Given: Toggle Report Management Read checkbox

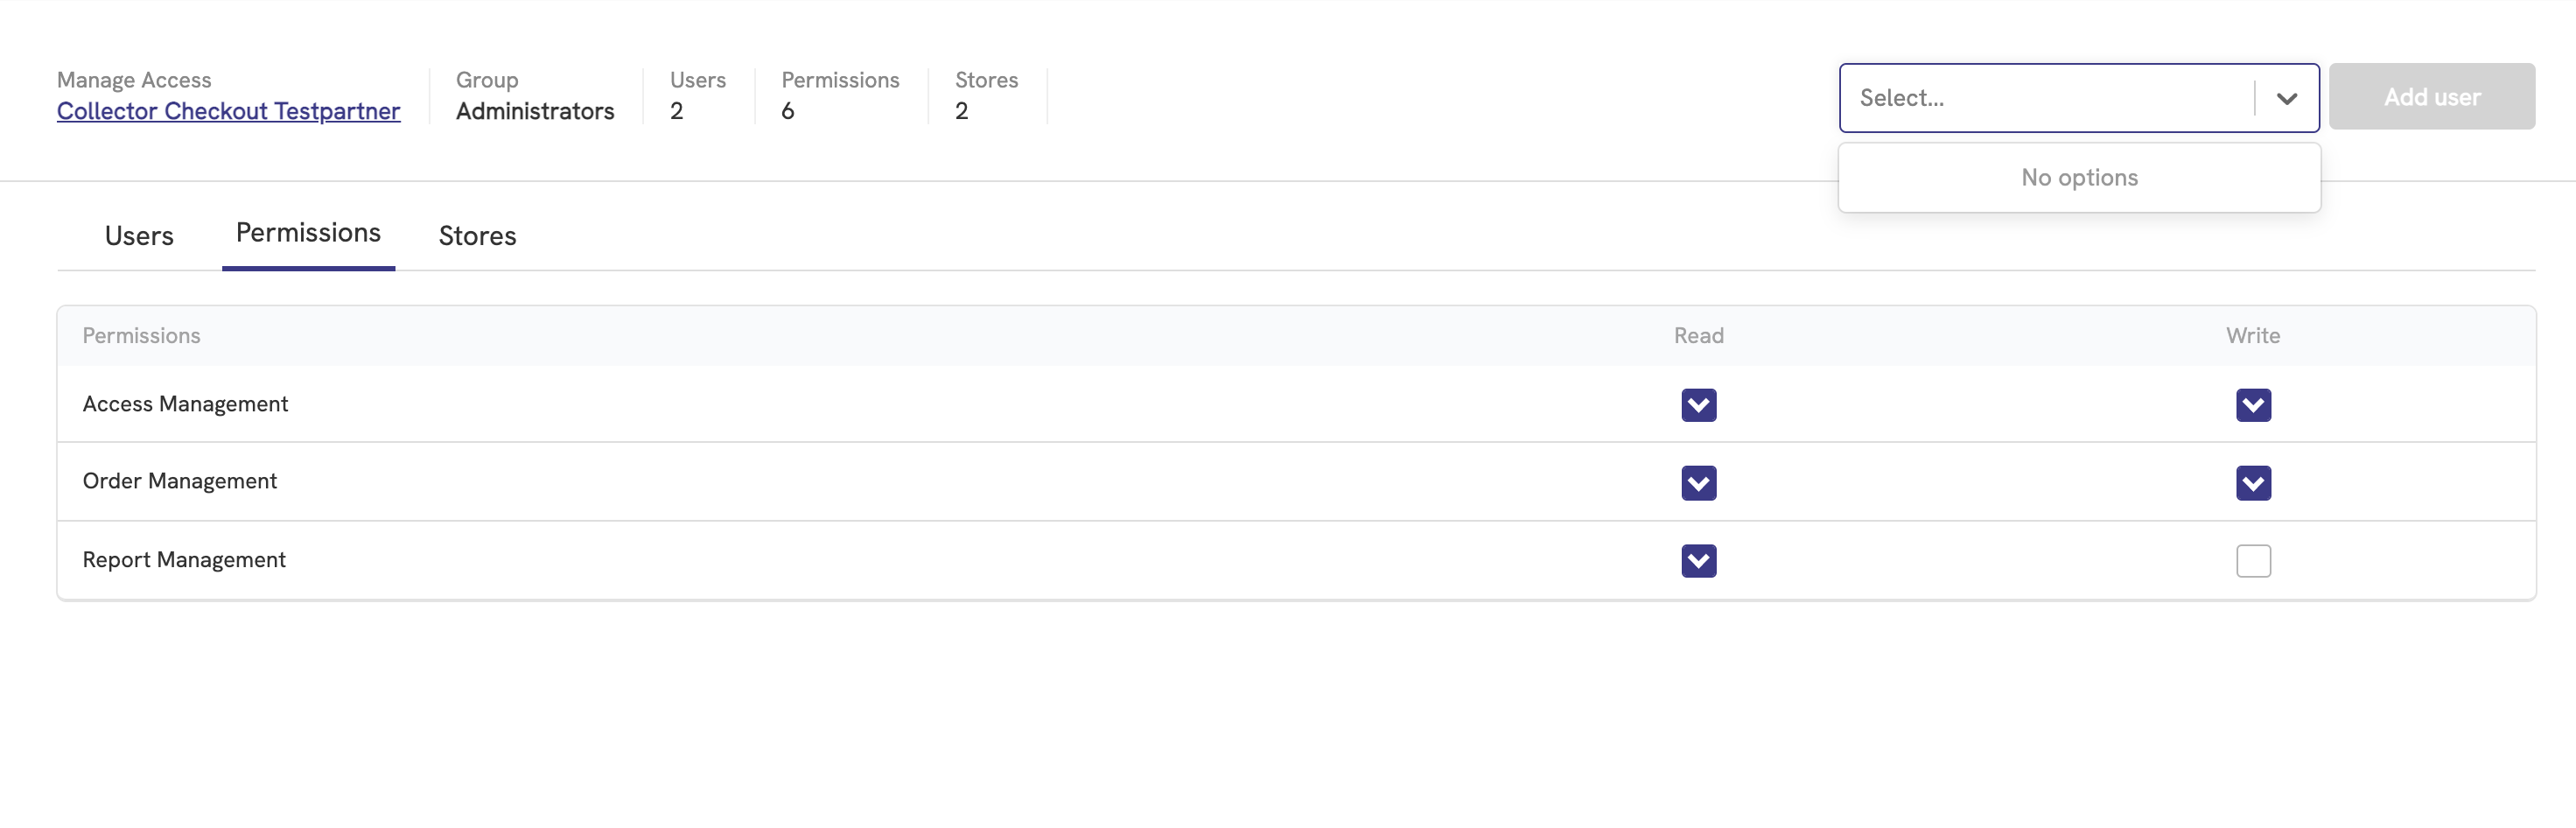Looking at the screenshot, I should pyautogui.click(x=1698, y=561).
